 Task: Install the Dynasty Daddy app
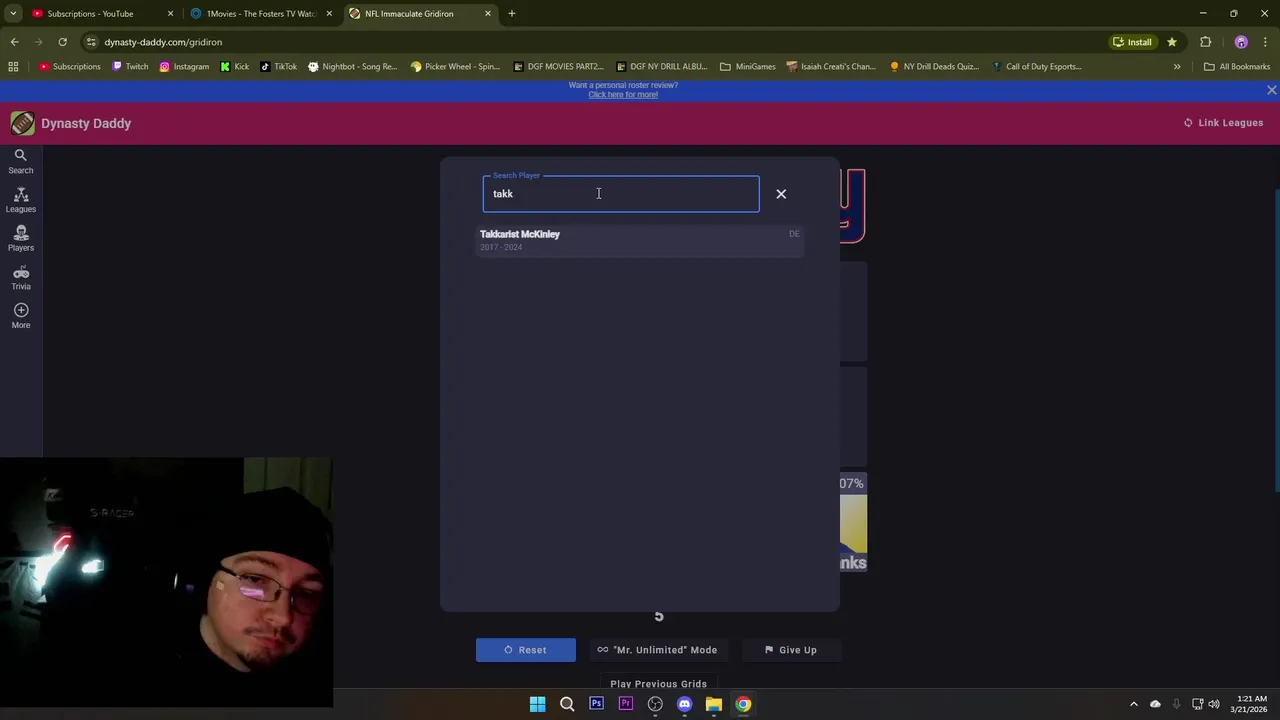point(1132,42)
